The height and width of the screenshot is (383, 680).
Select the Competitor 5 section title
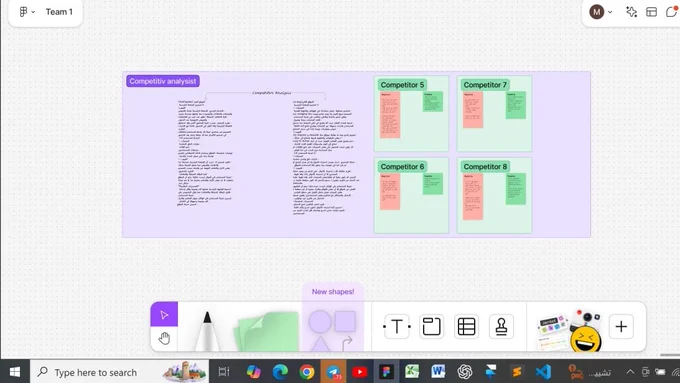point(402,85)
